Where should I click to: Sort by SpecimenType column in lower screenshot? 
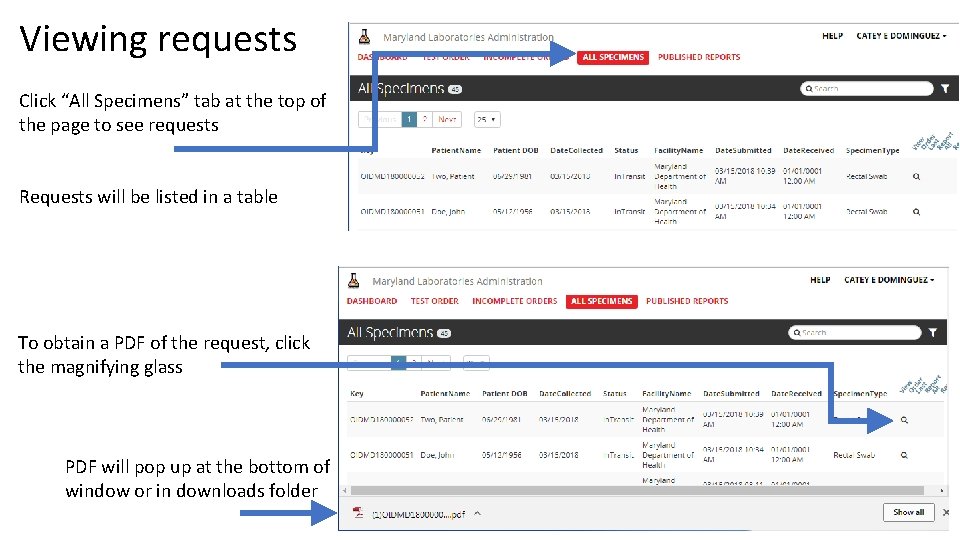[x=860, y=394]
